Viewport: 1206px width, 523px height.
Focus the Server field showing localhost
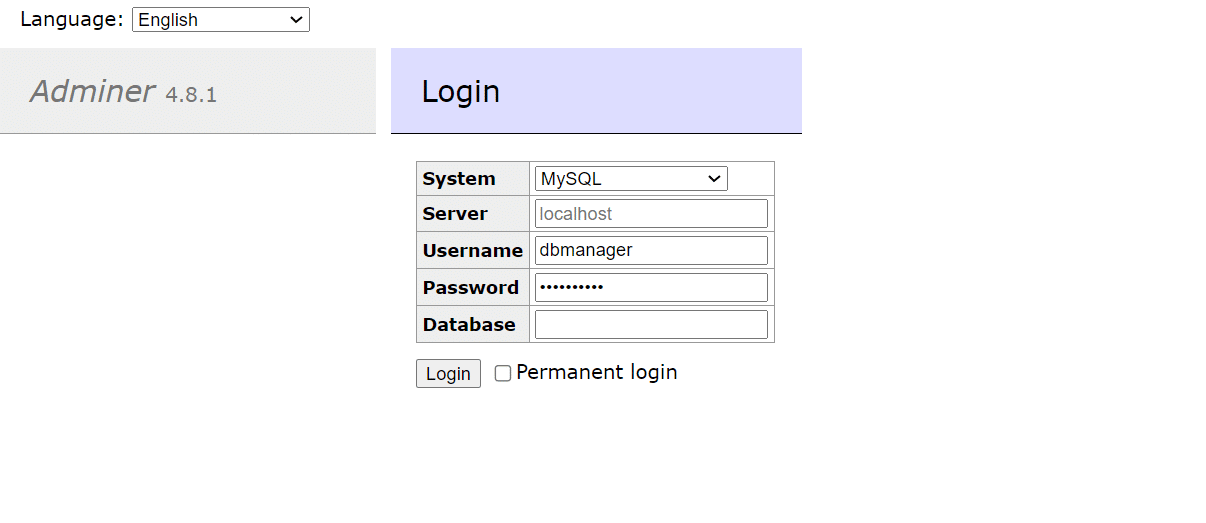[x=651, y=214]
